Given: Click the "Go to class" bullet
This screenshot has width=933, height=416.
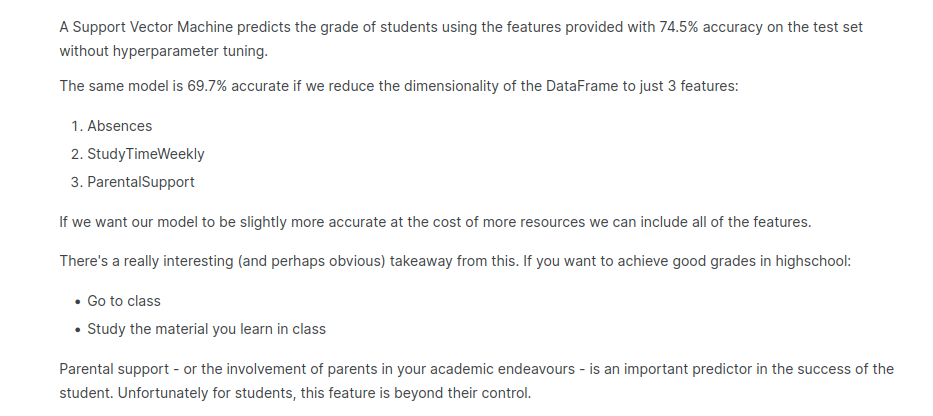Looking at the screenshot, I should pyautogui.click(x=124, y=300).
